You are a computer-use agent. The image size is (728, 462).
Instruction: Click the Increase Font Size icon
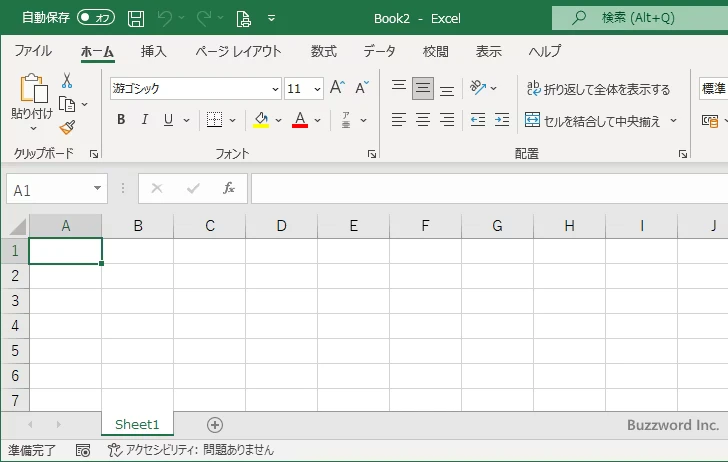point(337,87)
